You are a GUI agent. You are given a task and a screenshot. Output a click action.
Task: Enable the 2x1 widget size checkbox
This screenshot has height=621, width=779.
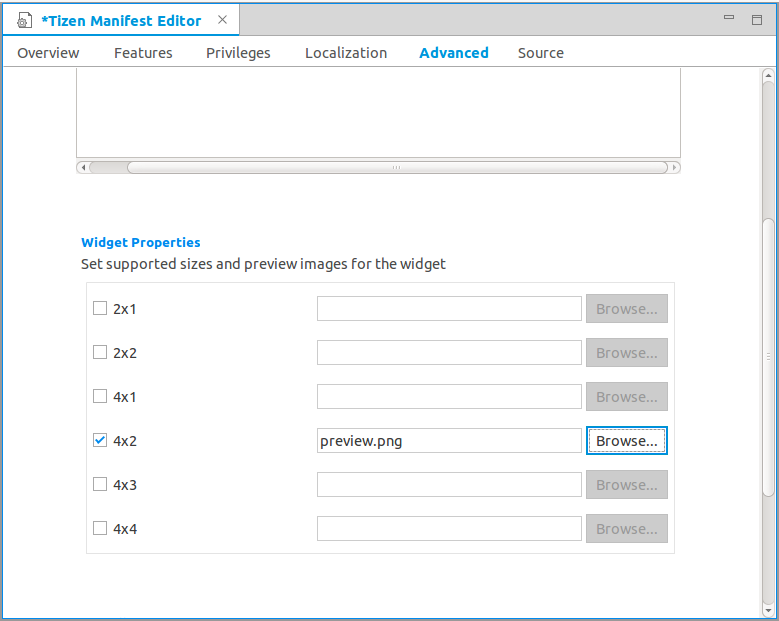(100, 308)
